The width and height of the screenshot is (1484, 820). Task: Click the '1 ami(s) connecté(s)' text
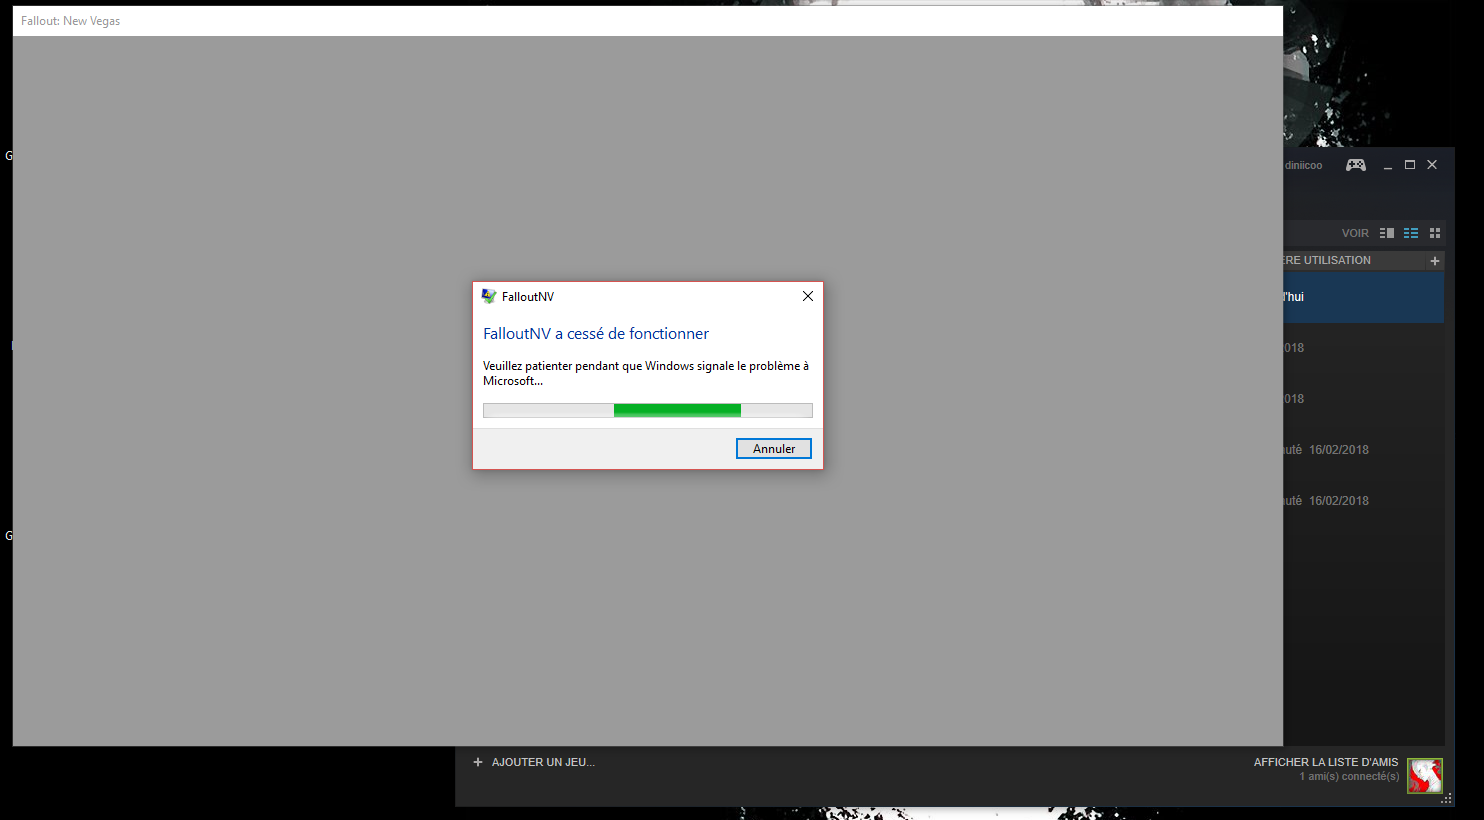point(1349,777)
